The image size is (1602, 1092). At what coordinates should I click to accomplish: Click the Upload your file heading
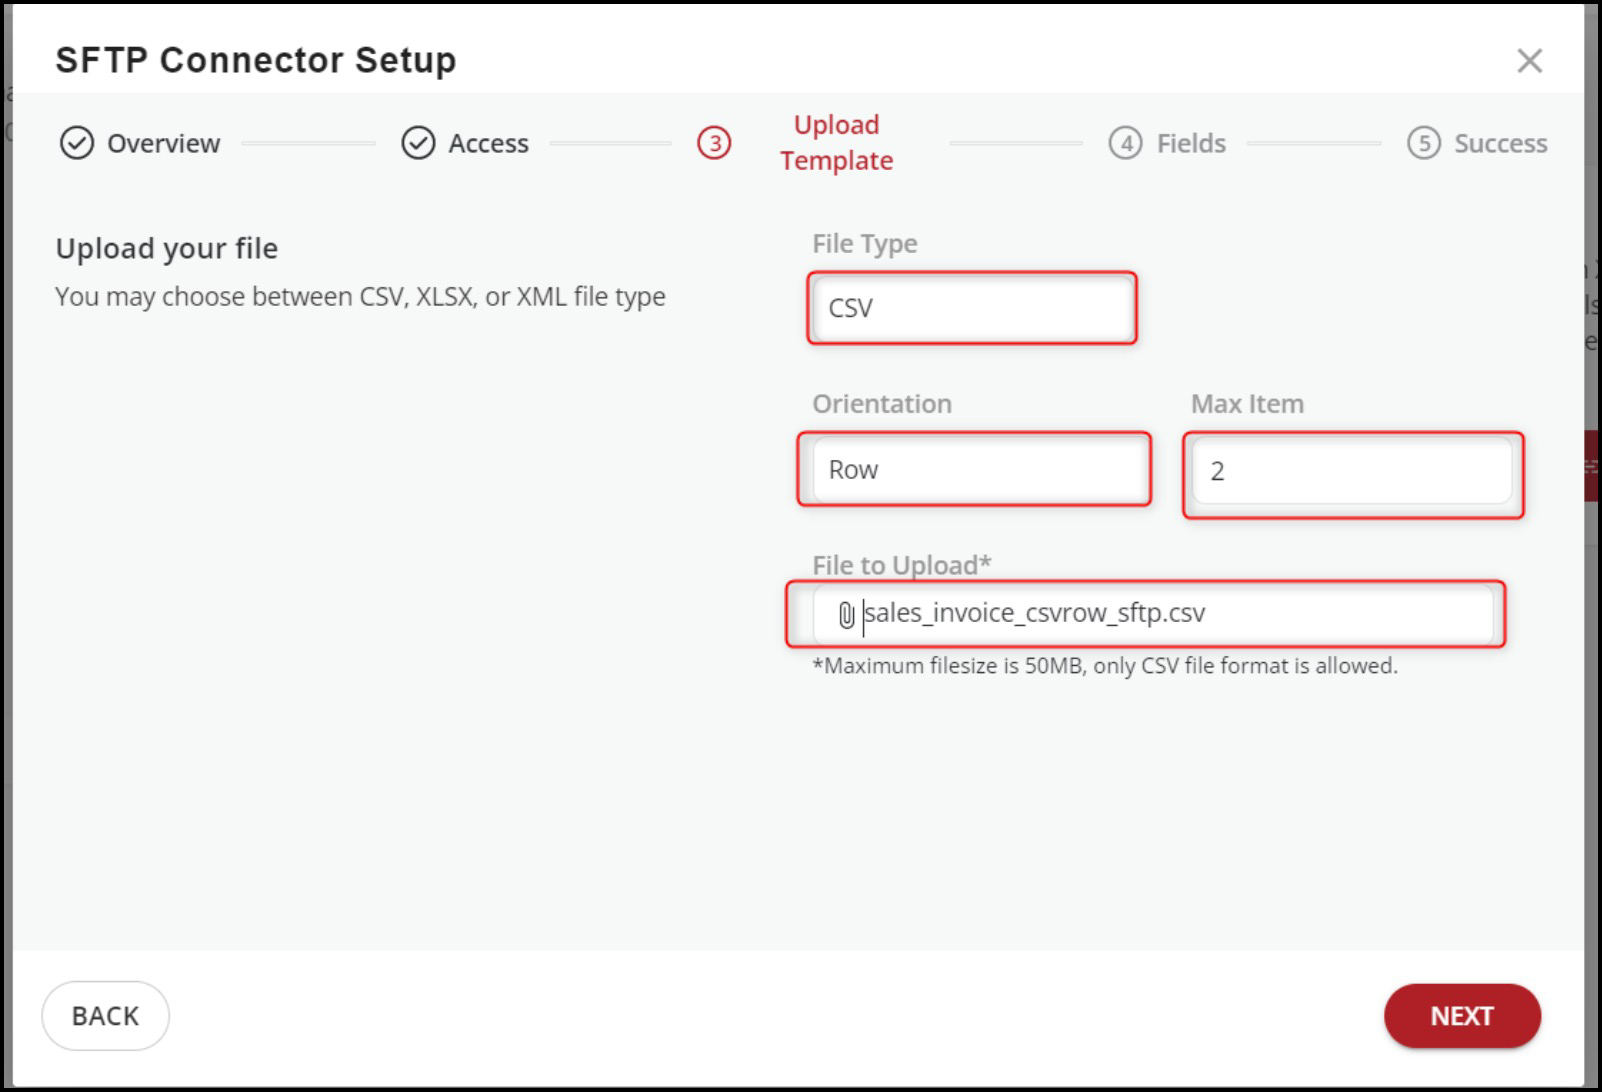167,248
